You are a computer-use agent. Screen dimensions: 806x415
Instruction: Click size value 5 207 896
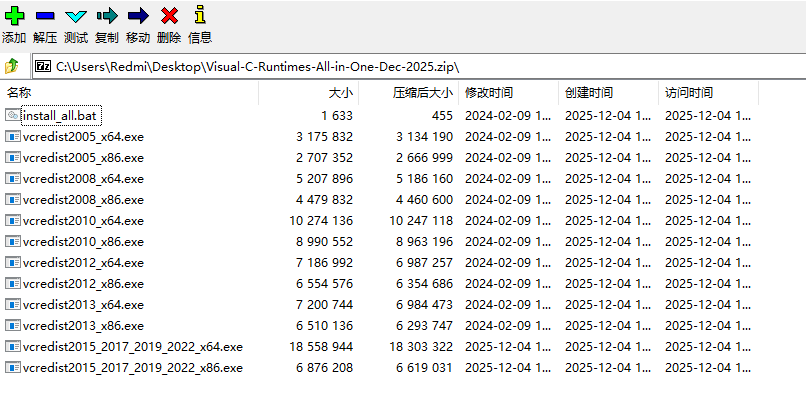pos(324,179)
